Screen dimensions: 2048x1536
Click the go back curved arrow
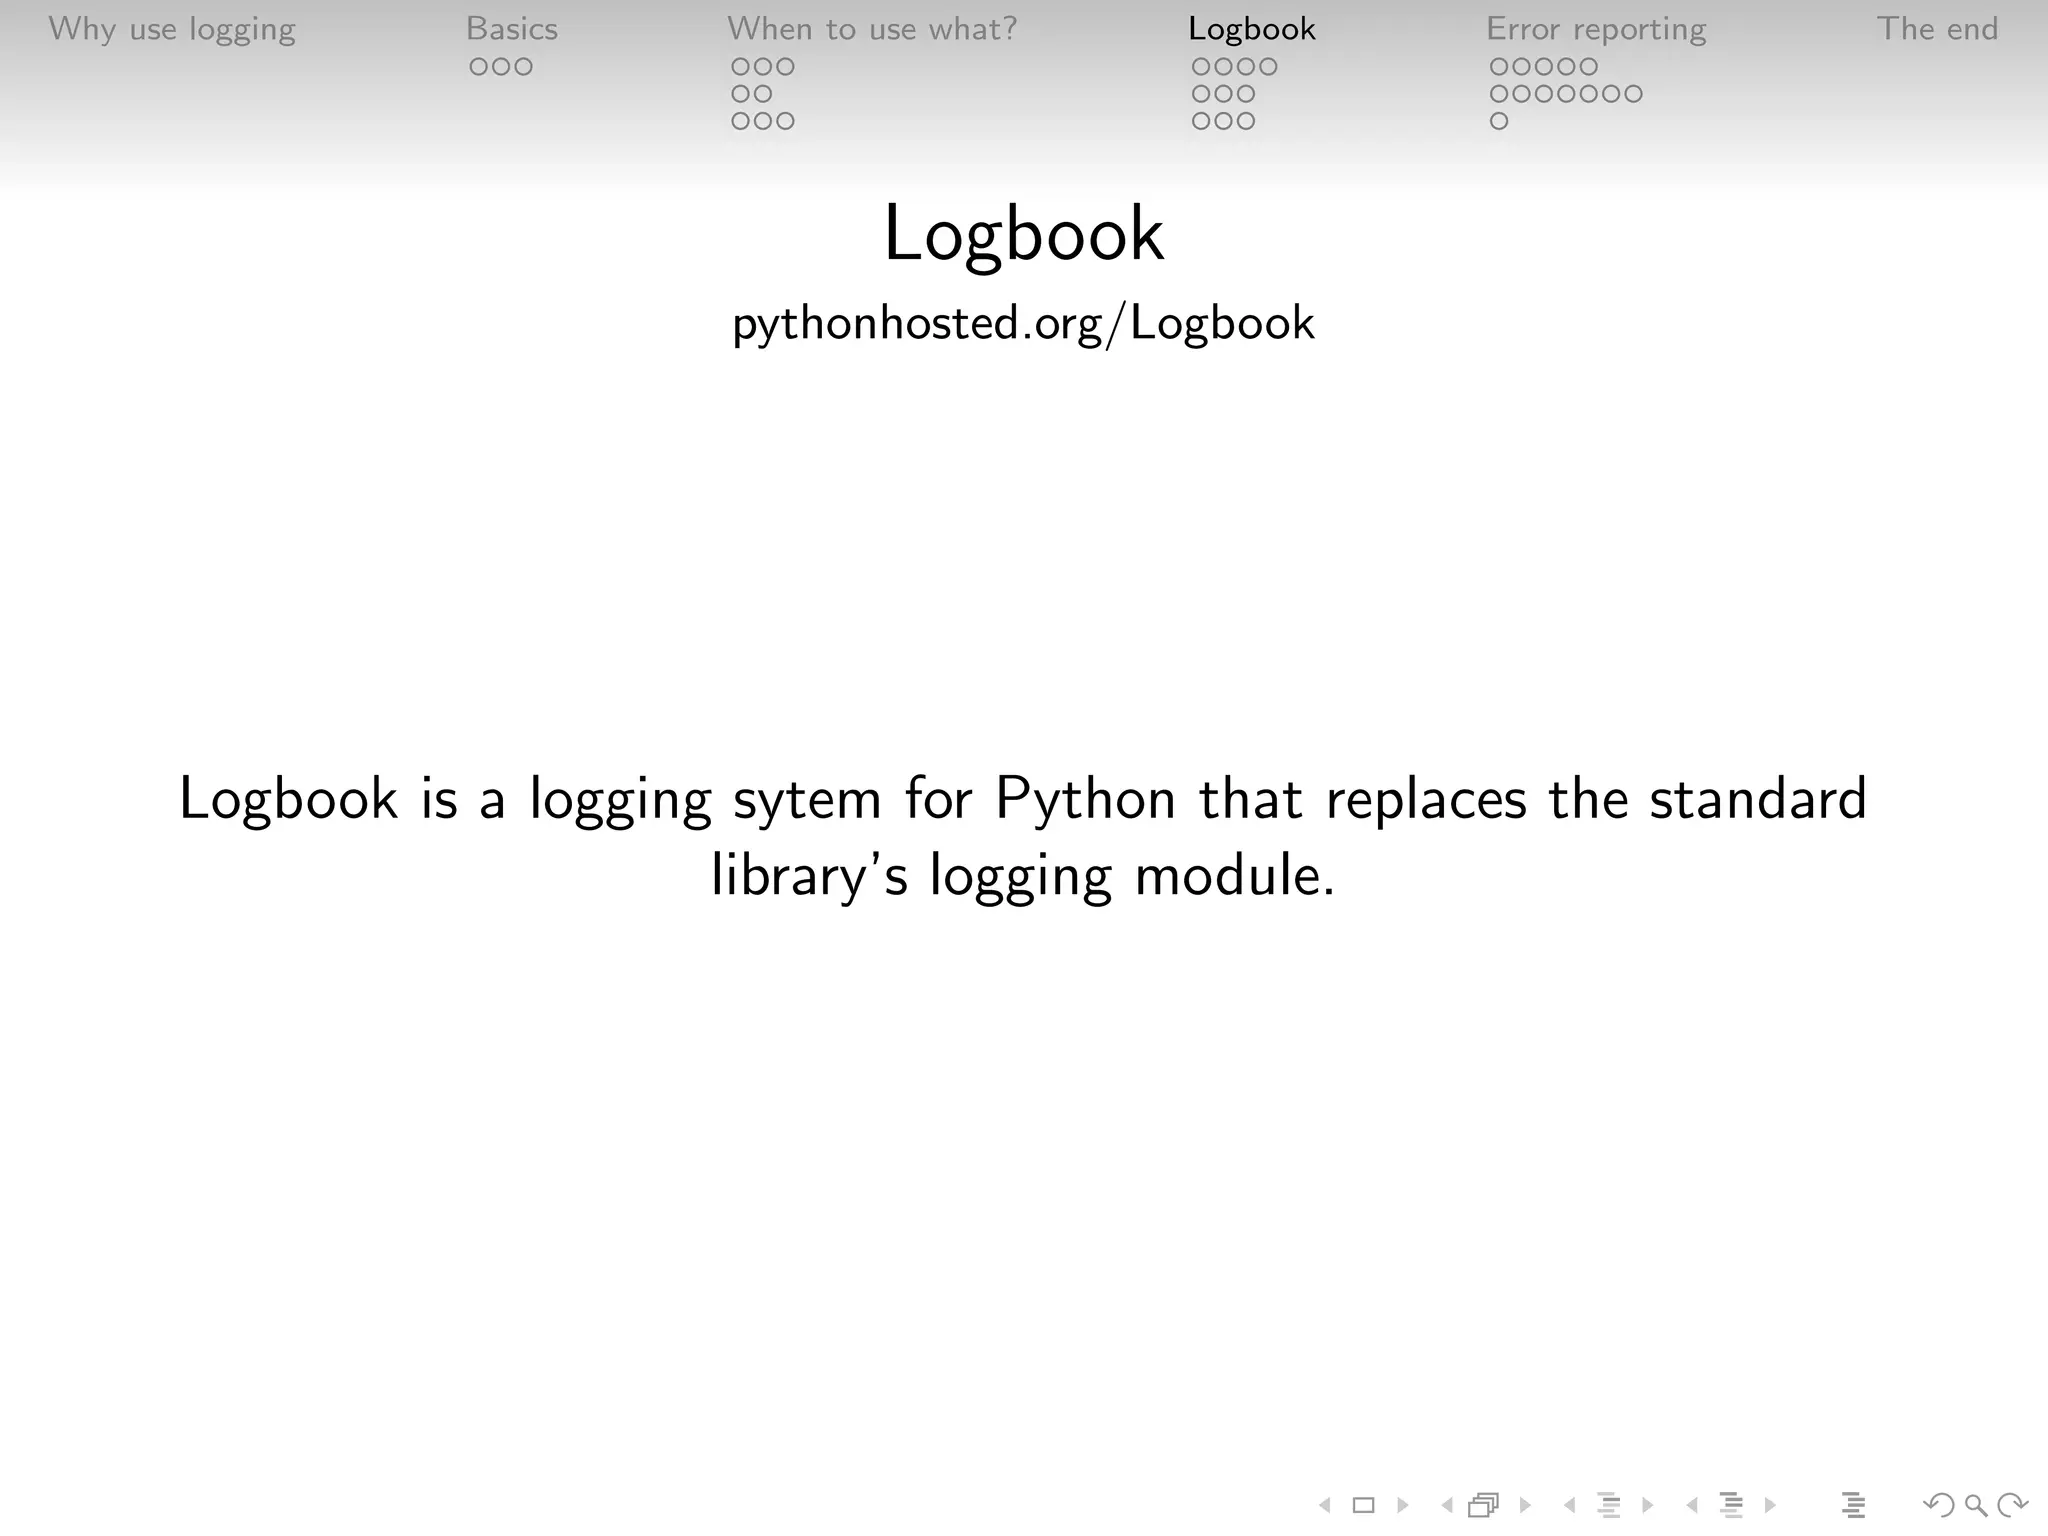point(1939,1505)
